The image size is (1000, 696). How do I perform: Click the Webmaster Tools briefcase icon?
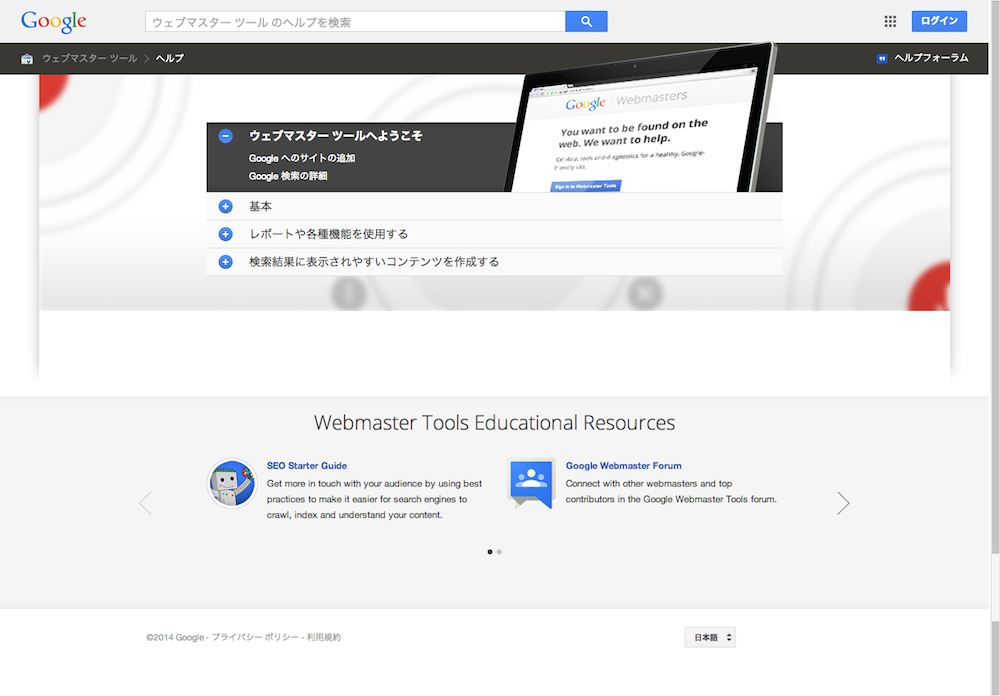(x=27, y=59)
